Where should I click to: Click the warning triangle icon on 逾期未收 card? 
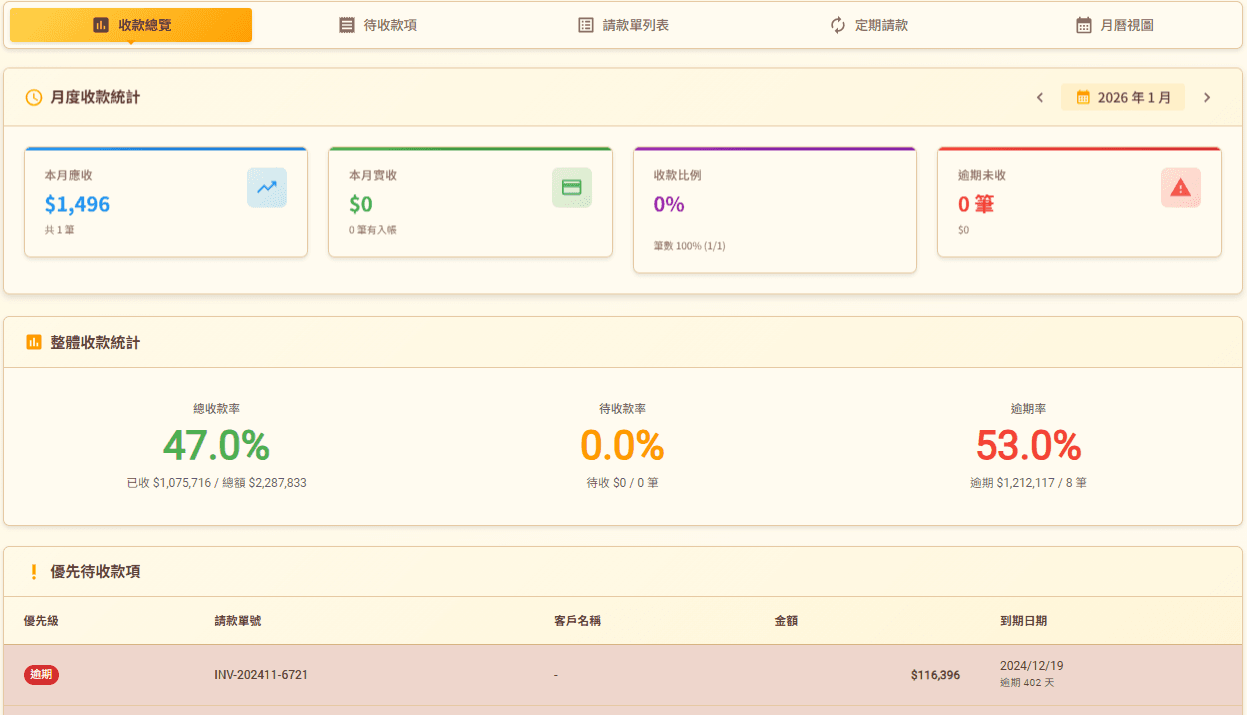coord(1180,187)
